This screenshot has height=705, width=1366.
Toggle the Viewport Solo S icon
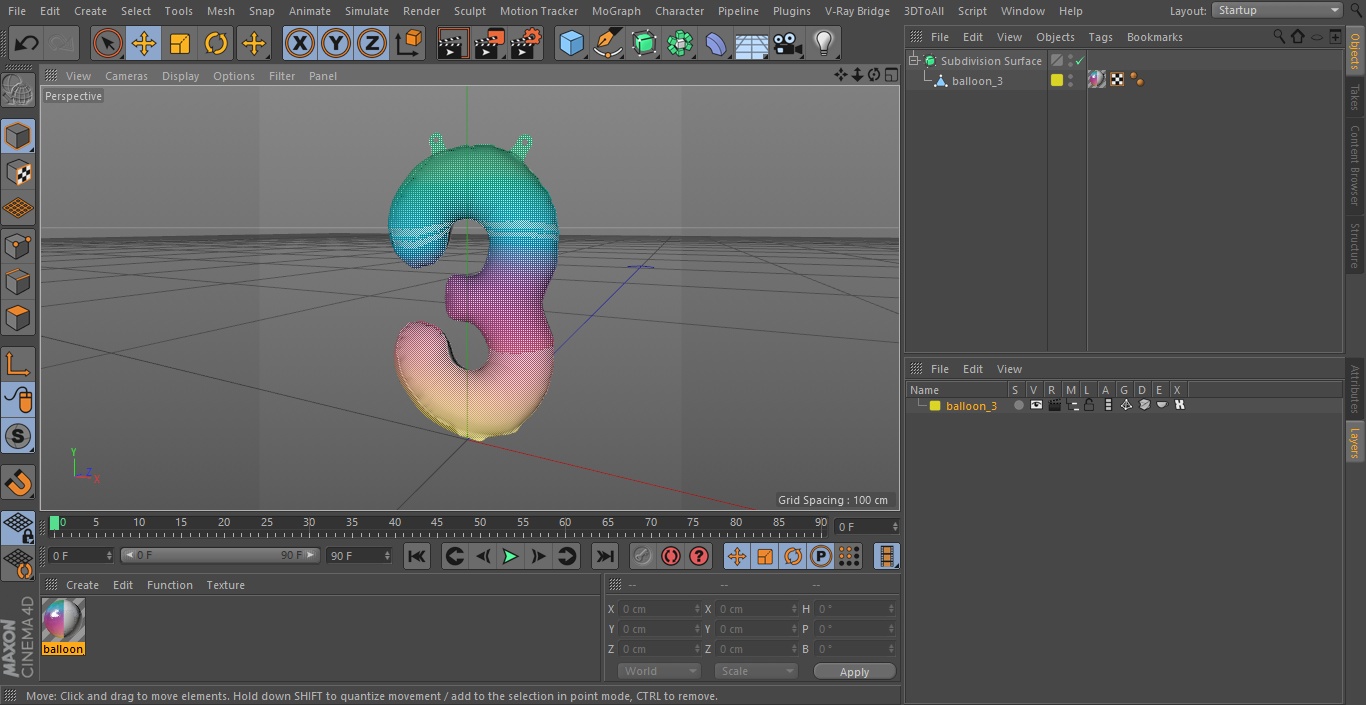pyautogui.click(x=18, y=436)
